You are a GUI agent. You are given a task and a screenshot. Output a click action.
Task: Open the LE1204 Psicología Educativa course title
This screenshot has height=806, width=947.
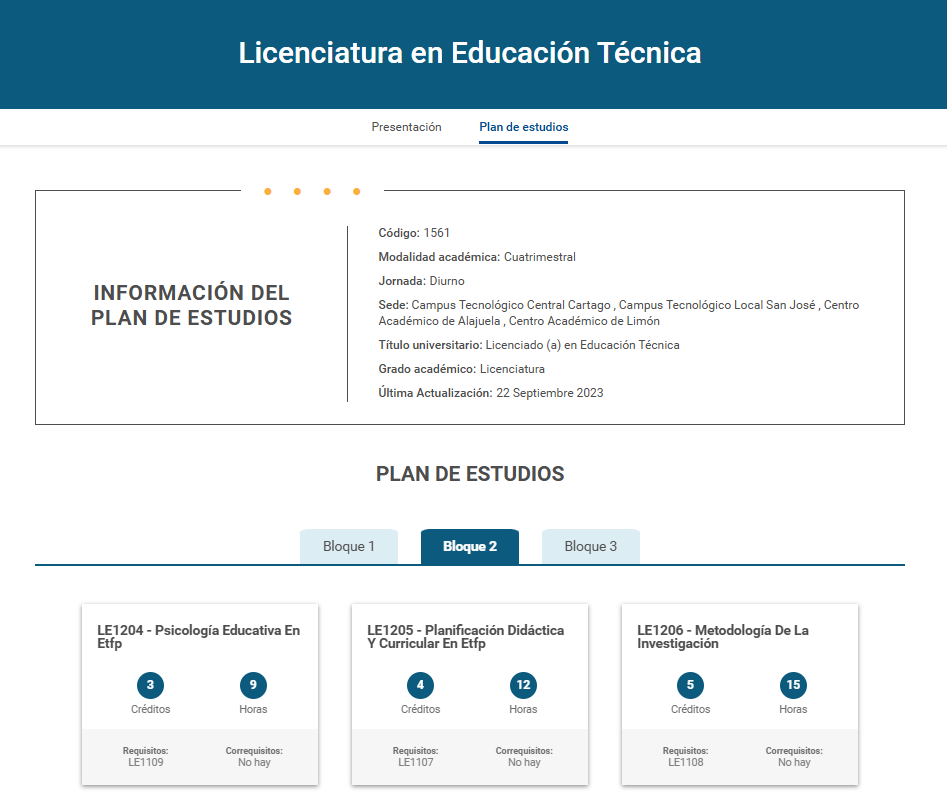(x=198, y=637)
